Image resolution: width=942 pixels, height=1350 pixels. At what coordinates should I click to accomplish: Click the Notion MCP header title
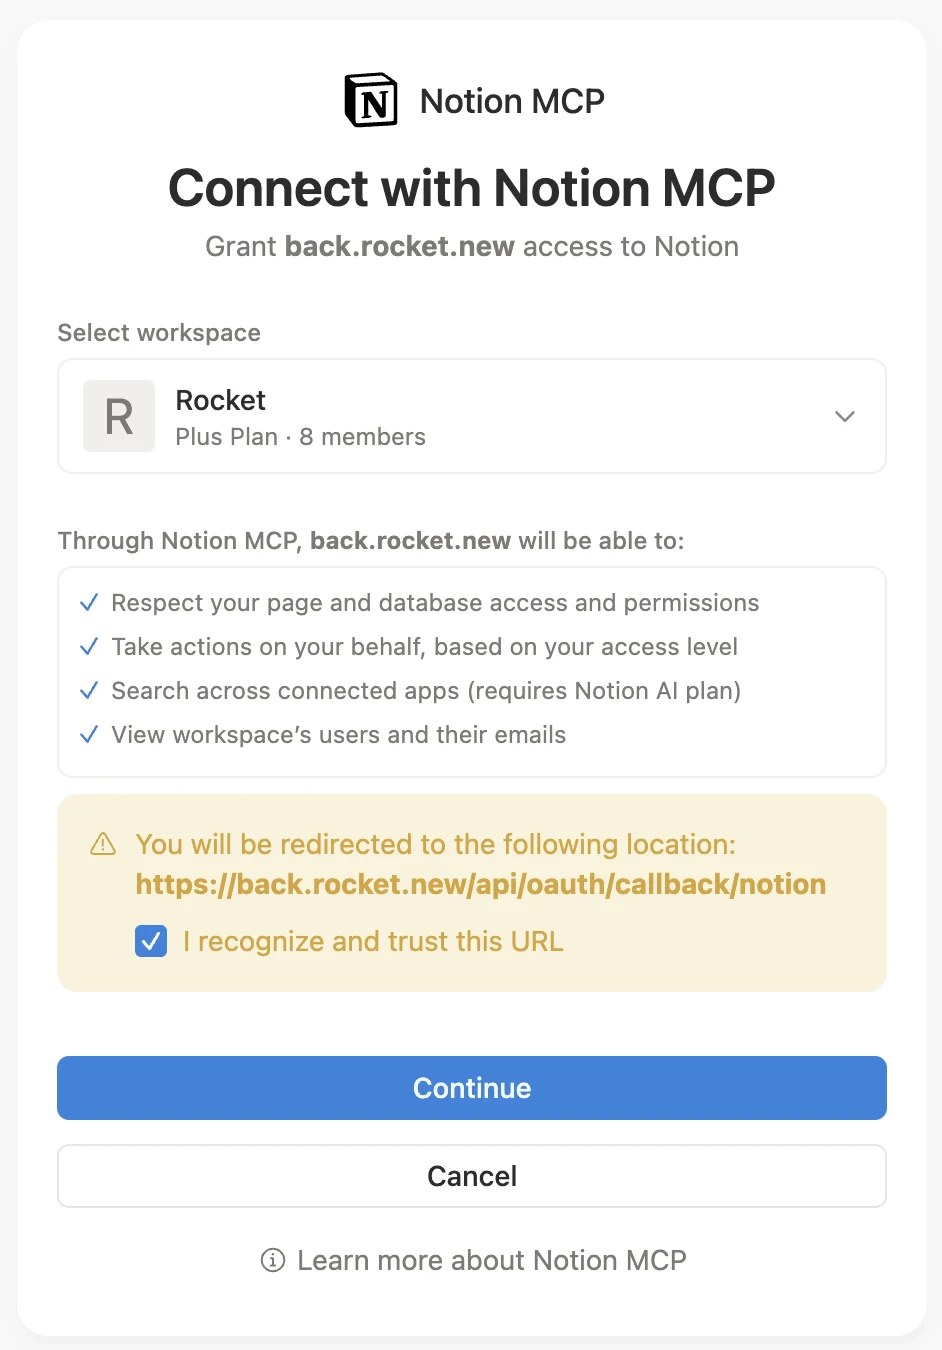click(x=512, y=100)
